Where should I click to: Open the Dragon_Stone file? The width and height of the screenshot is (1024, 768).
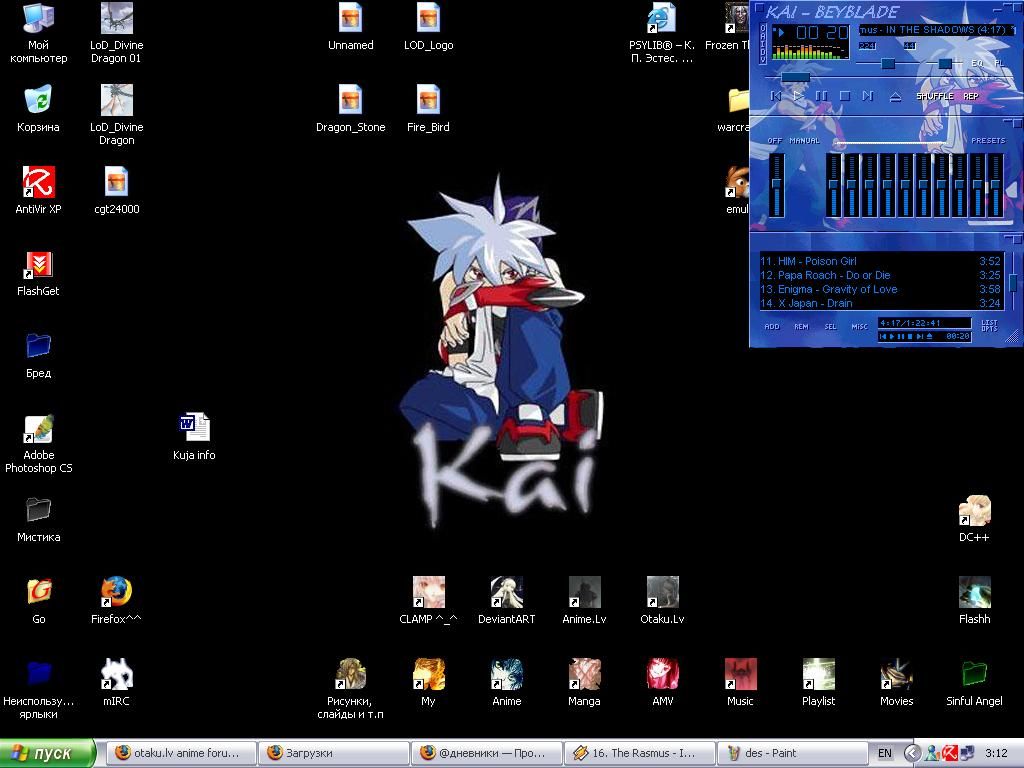(351, 108)
